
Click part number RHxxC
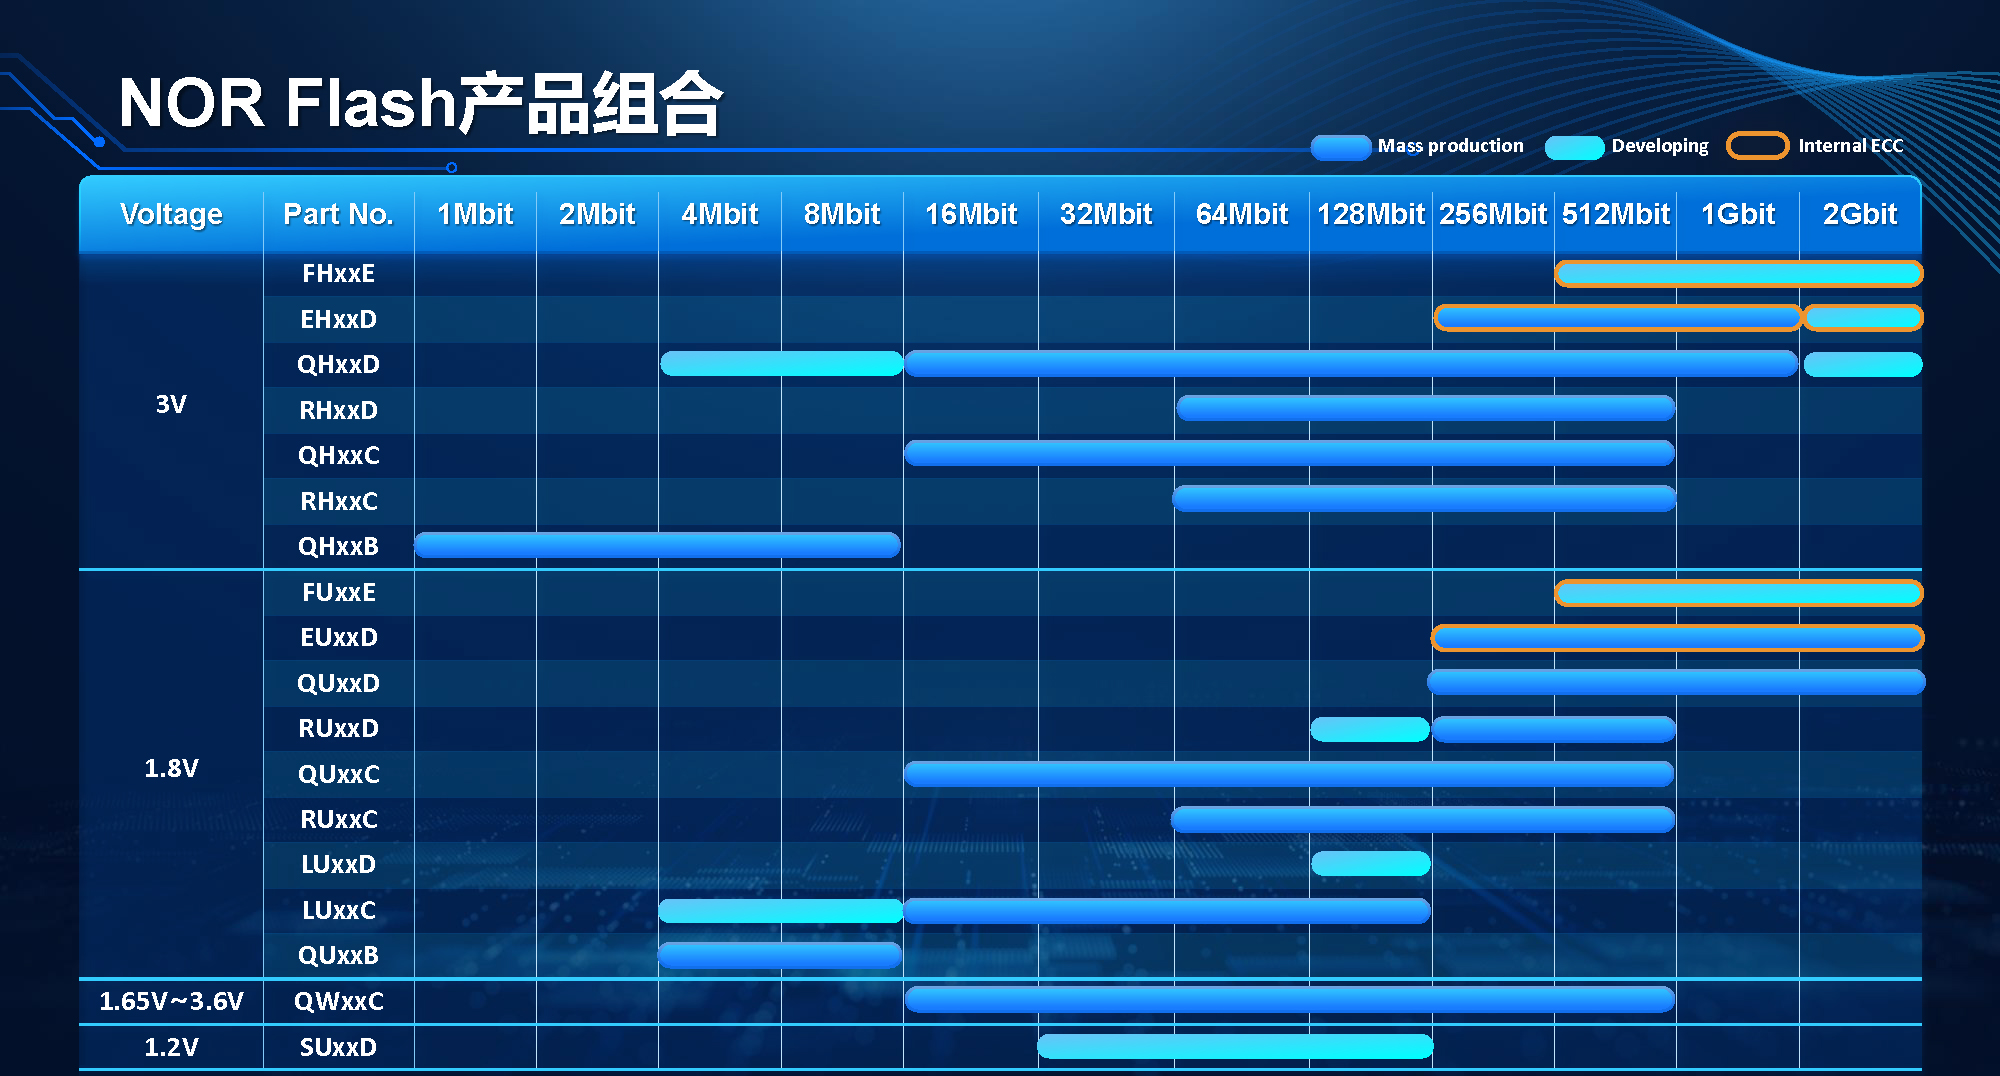(x=338, y=501)
